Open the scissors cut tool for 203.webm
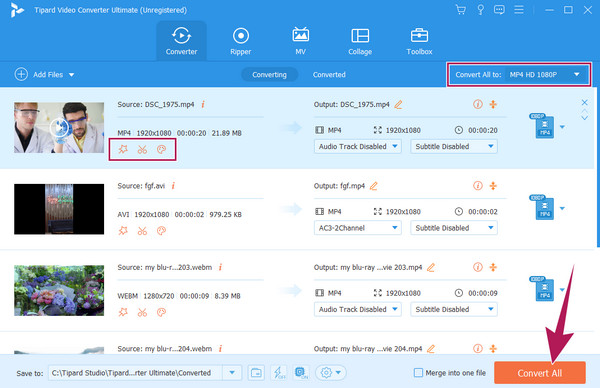The width and height of the screenshot is (600, 388). pos(142,312)
